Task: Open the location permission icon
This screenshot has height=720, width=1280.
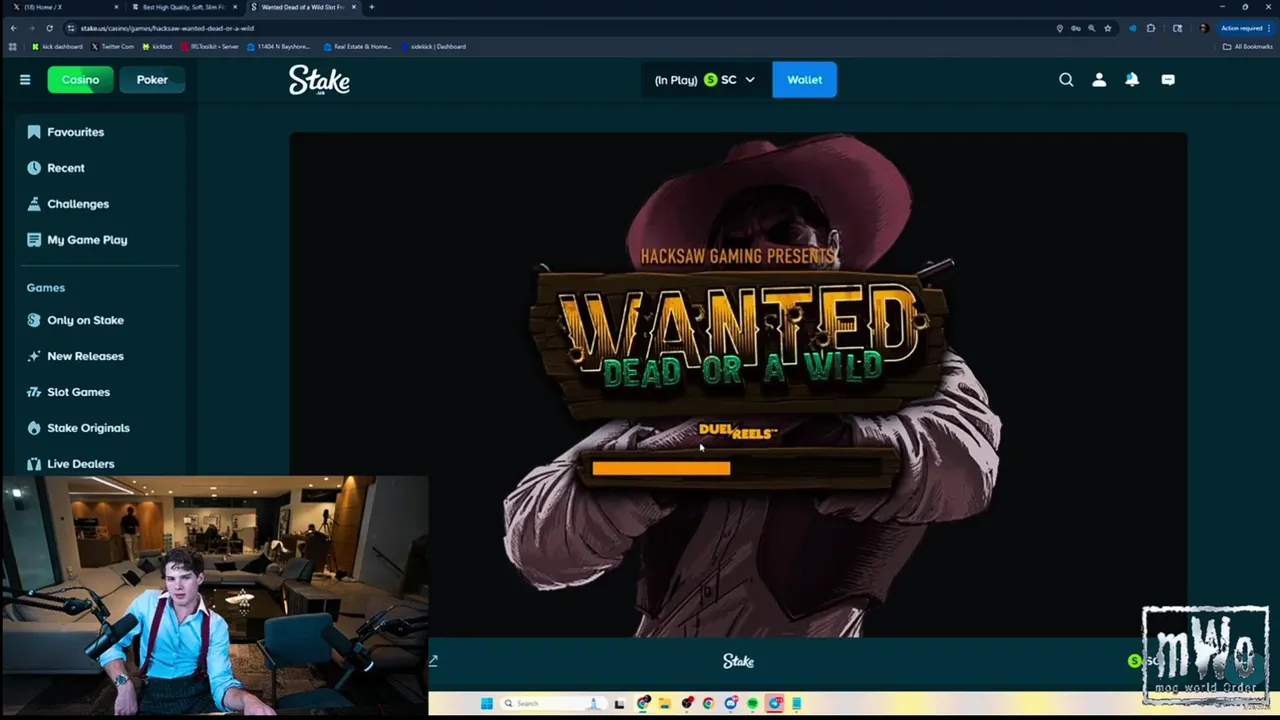Action: click(x=1060, y=28)
